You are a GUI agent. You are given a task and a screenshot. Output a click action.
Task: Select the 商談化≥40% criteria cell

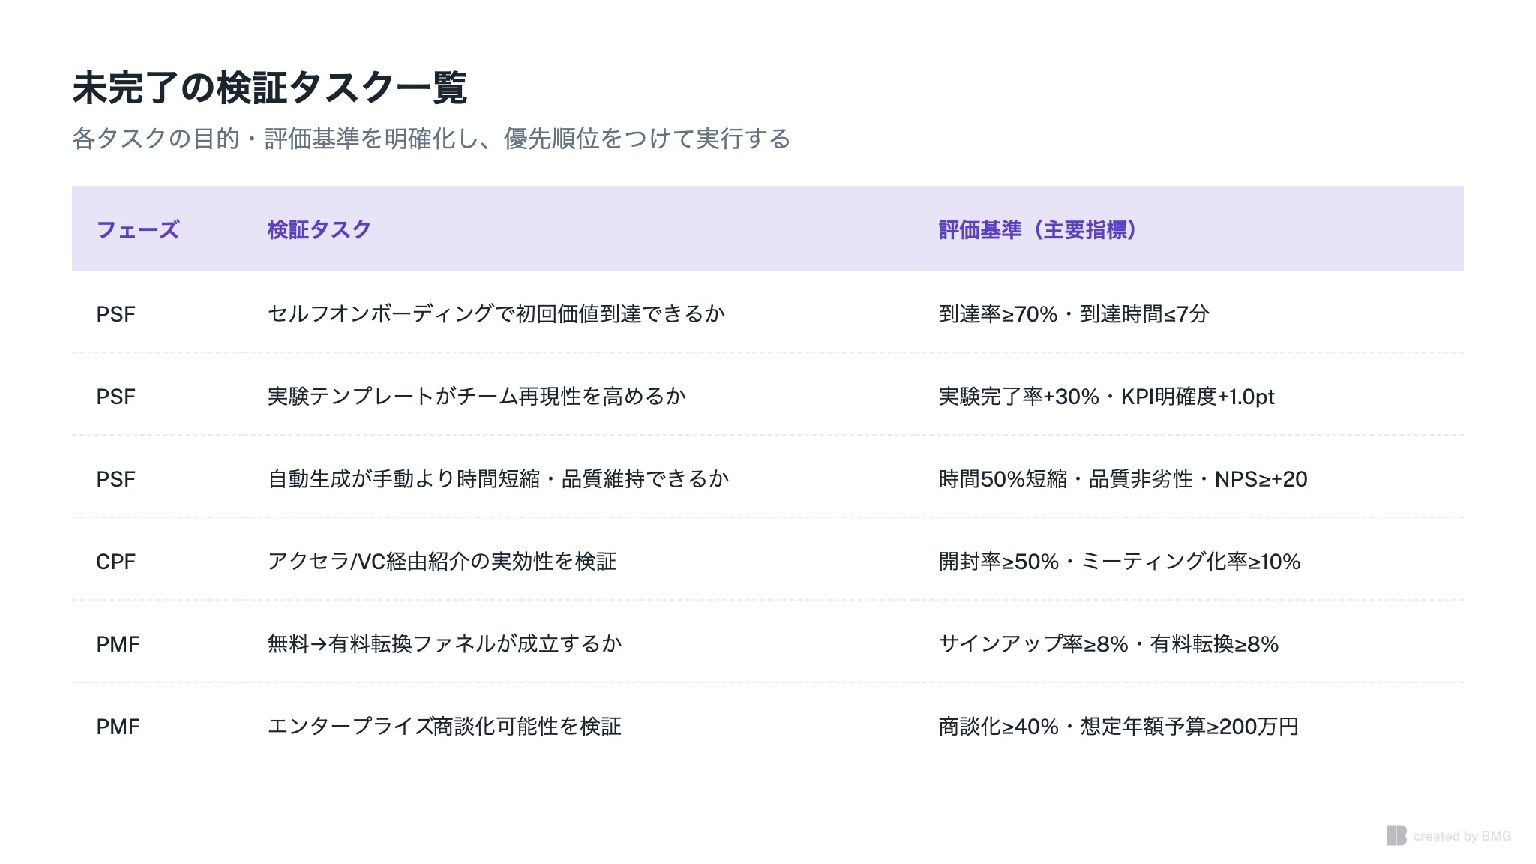click(x=1118, y=727)
